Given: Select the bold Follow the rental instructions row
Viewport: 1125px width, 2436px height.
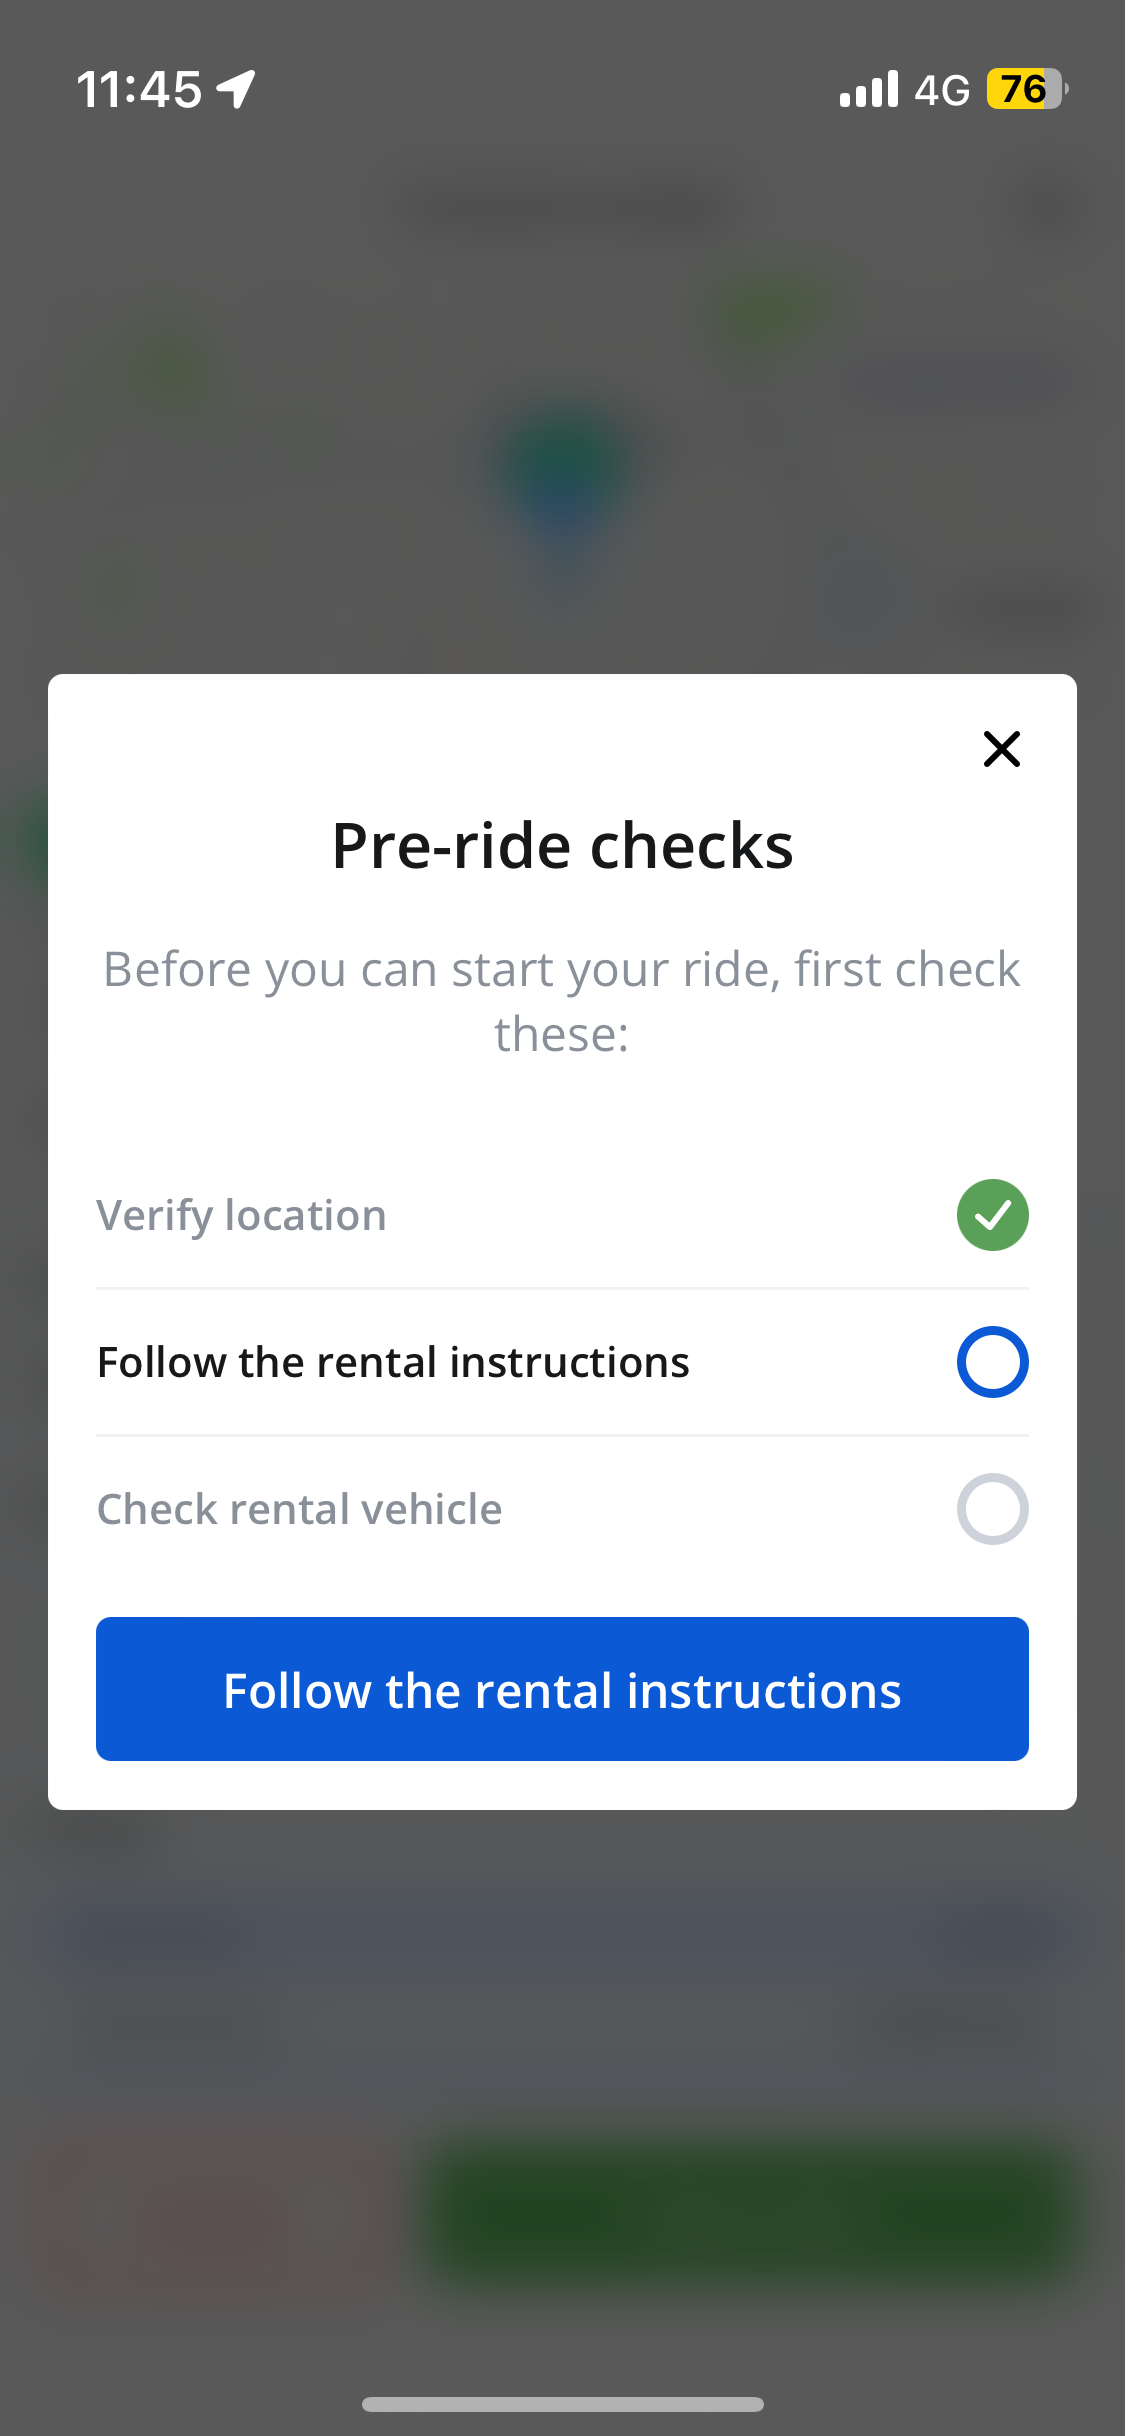Looking at the screenshot, I should tap(562, 1362).
